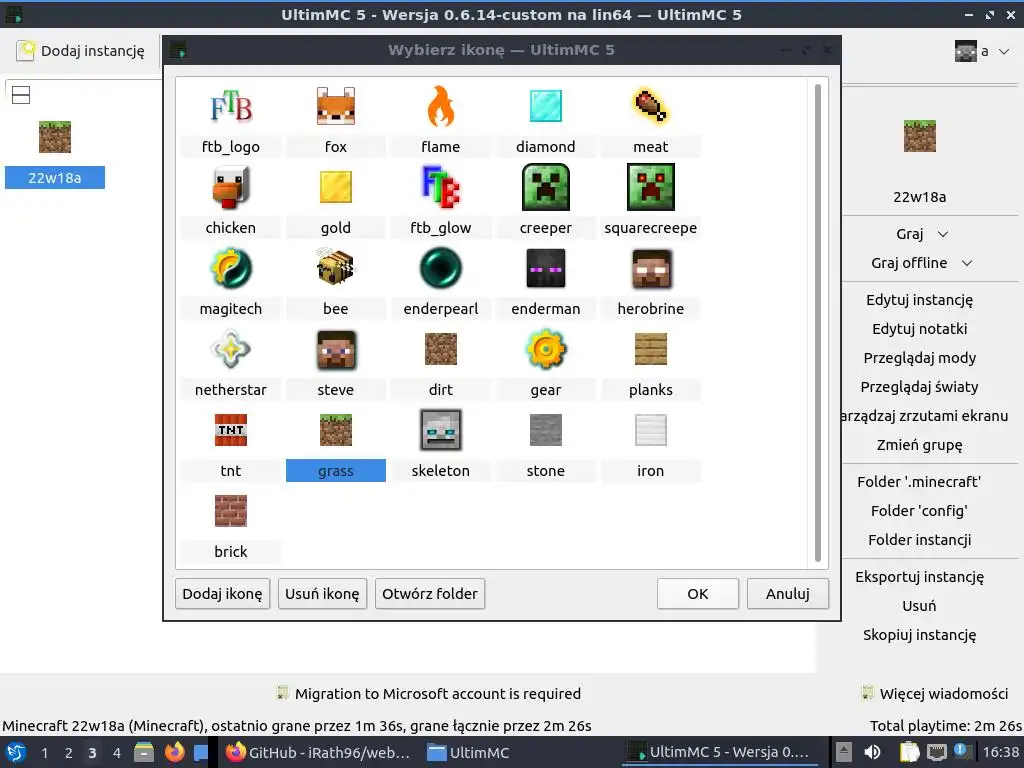Expand the Graj dropdown arrow

tap(943, 234)
